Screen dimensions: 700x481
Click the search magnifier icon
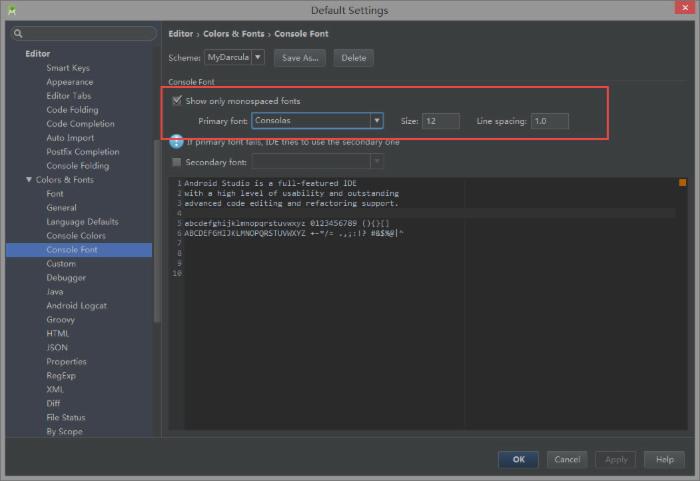pos(18,34)
